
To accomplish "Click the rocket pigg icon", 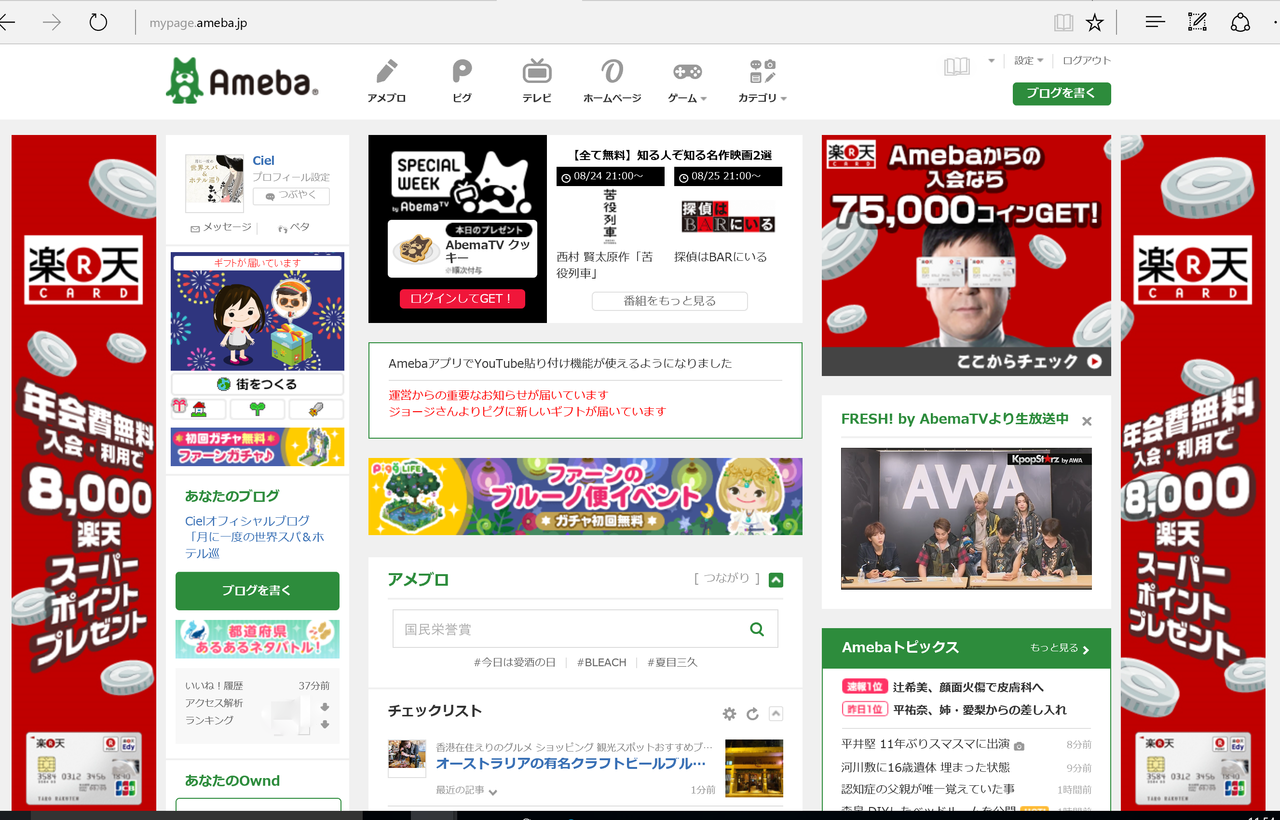I will click(316, 409).
